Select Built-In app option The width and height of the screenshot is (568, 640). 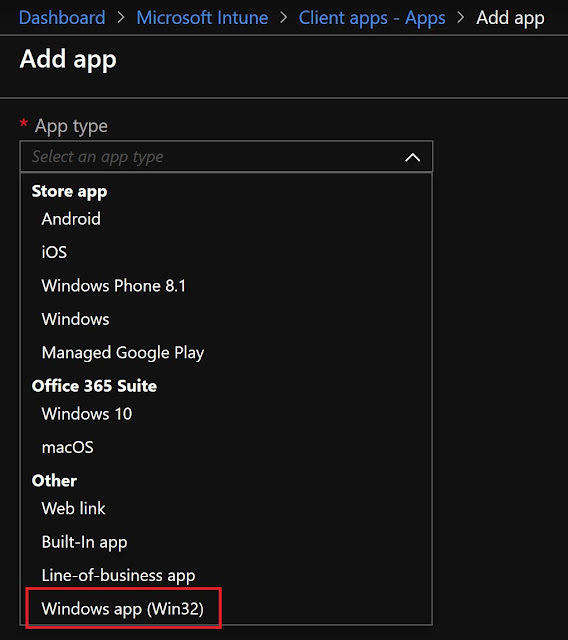click(x=84, y=542)
